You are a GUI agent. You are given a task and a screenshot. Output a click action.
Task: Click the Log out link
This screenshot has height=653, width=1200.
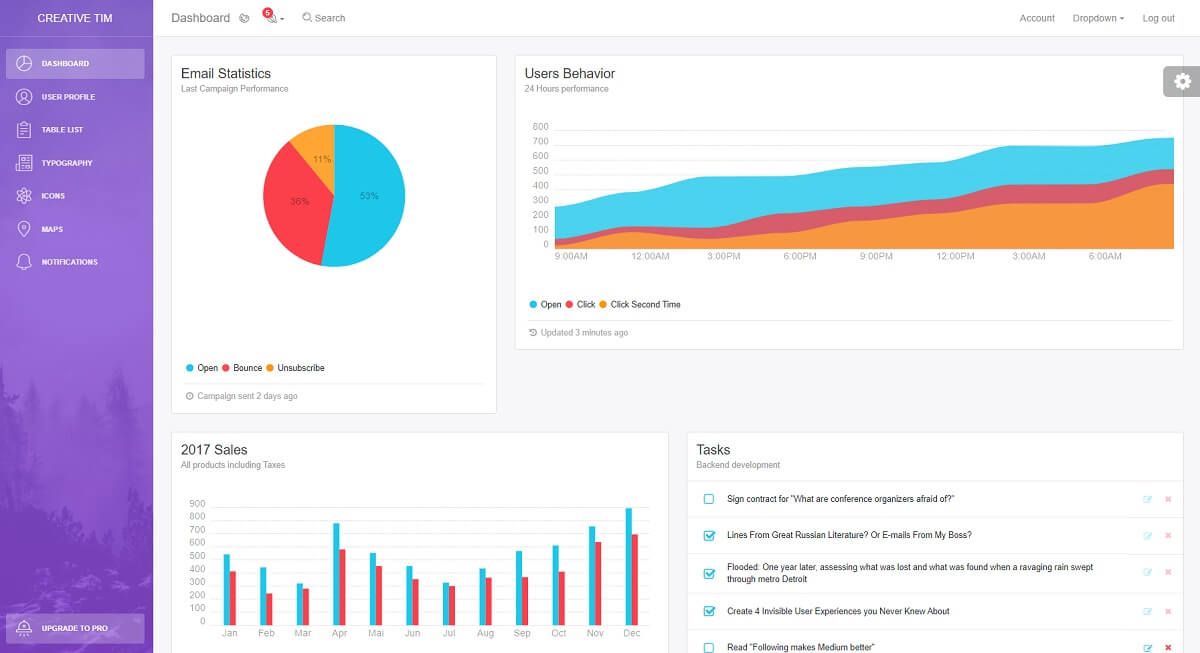1158,17
